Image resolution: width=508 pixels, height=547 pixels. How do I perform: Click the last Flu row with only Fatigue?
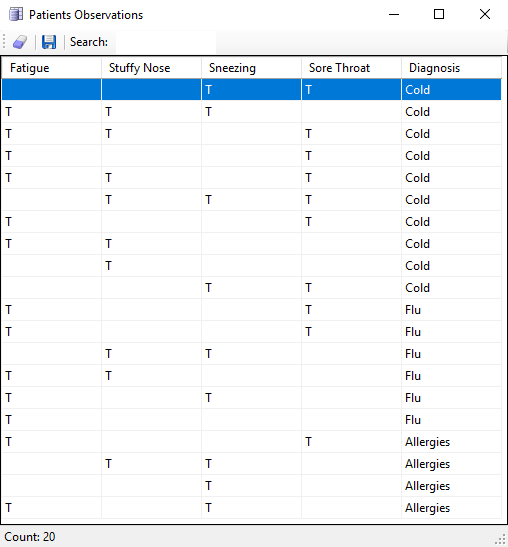[252, 420]
